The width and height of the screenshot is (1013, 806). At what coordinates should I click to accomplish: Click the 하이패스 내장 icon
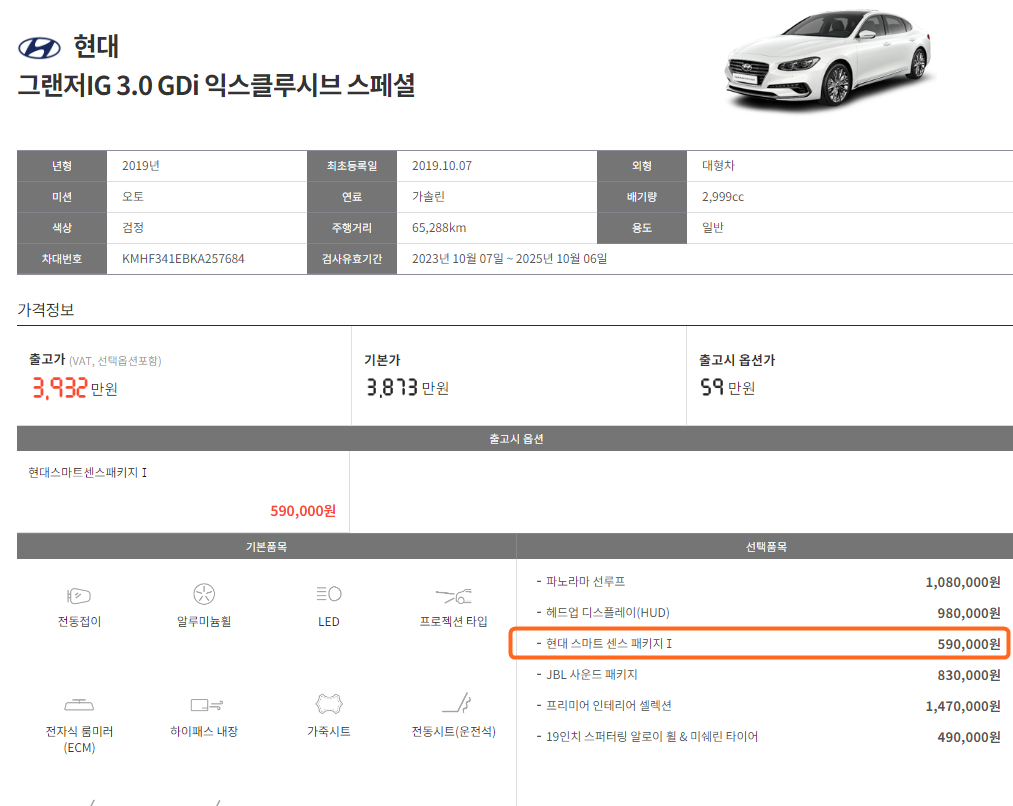207,704
